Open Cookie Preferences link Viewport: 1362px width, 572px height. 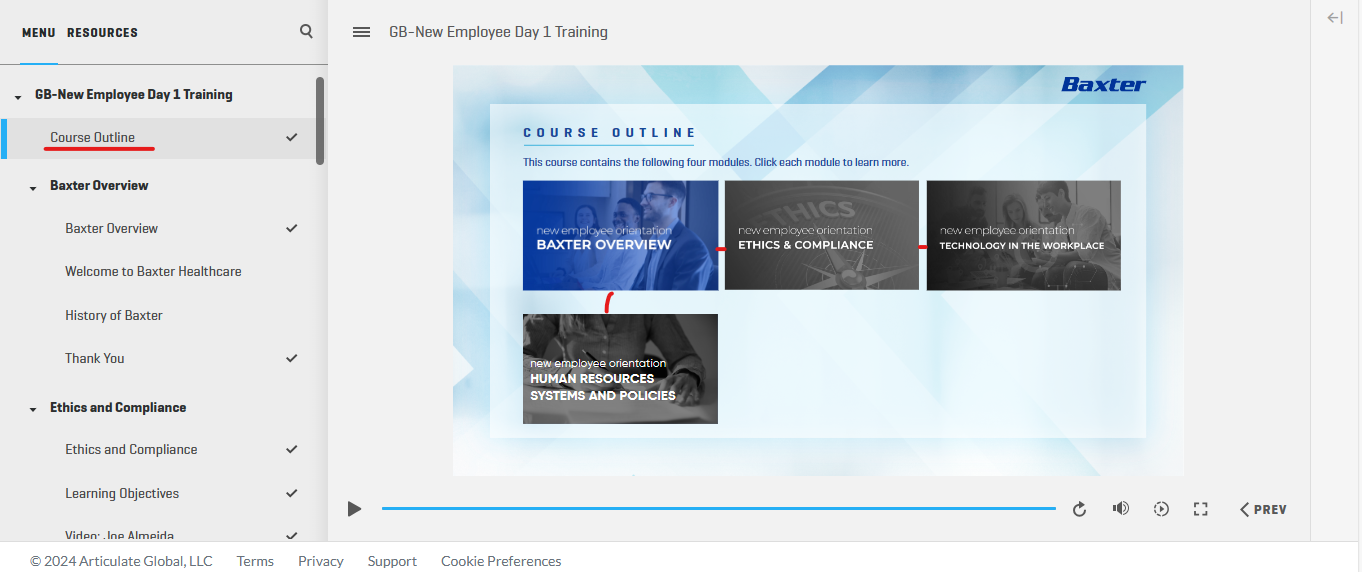501,561
